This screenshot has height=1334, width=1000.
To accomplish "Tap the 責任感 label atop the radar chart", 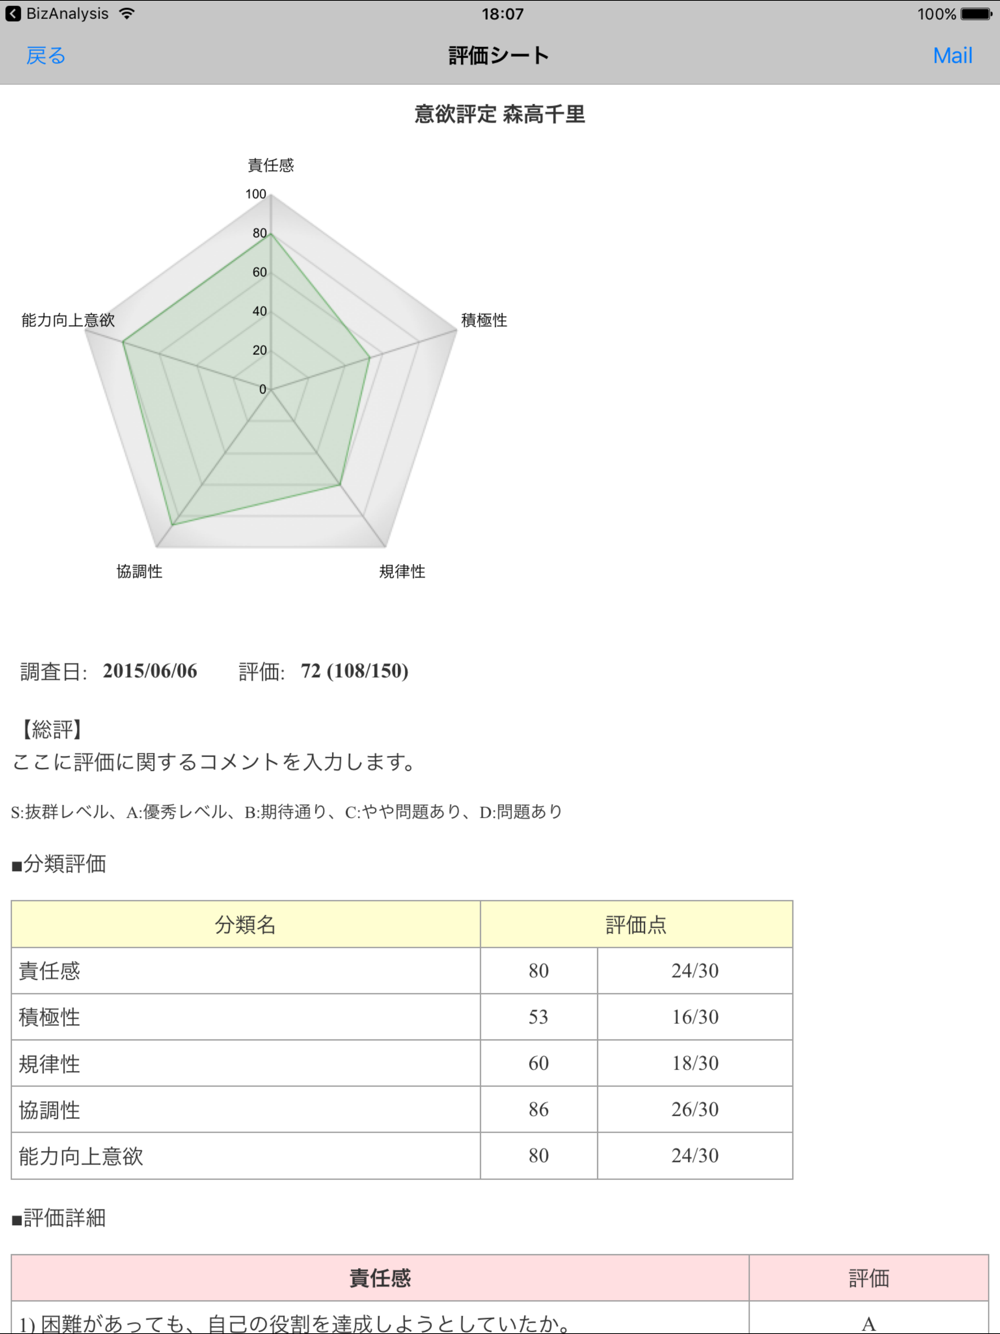I will click(x=271, y=165).
